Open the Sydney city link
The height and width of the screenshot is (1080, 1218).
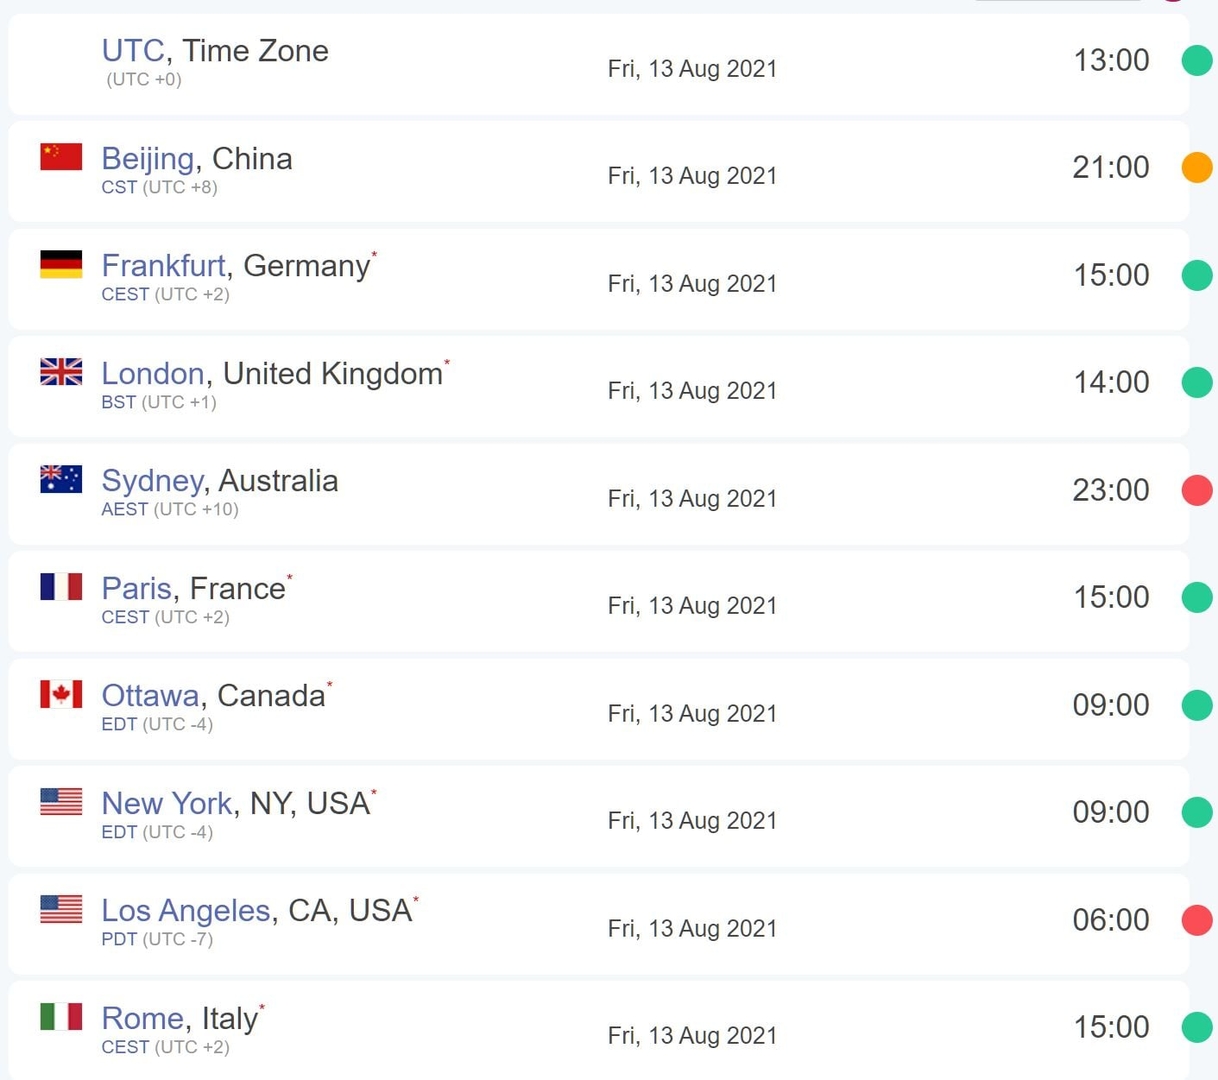[x=153, y=481]
